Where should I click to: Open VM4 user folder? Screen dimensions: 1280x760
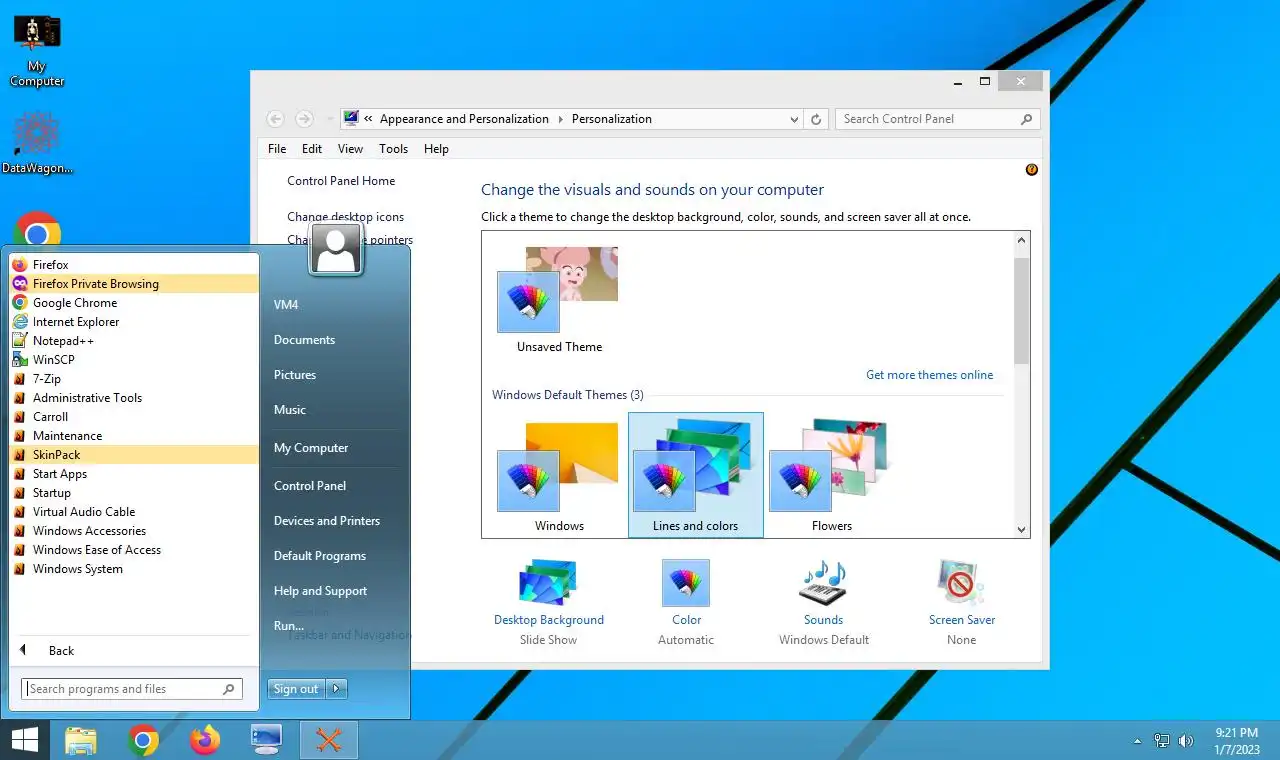point(286,305)
